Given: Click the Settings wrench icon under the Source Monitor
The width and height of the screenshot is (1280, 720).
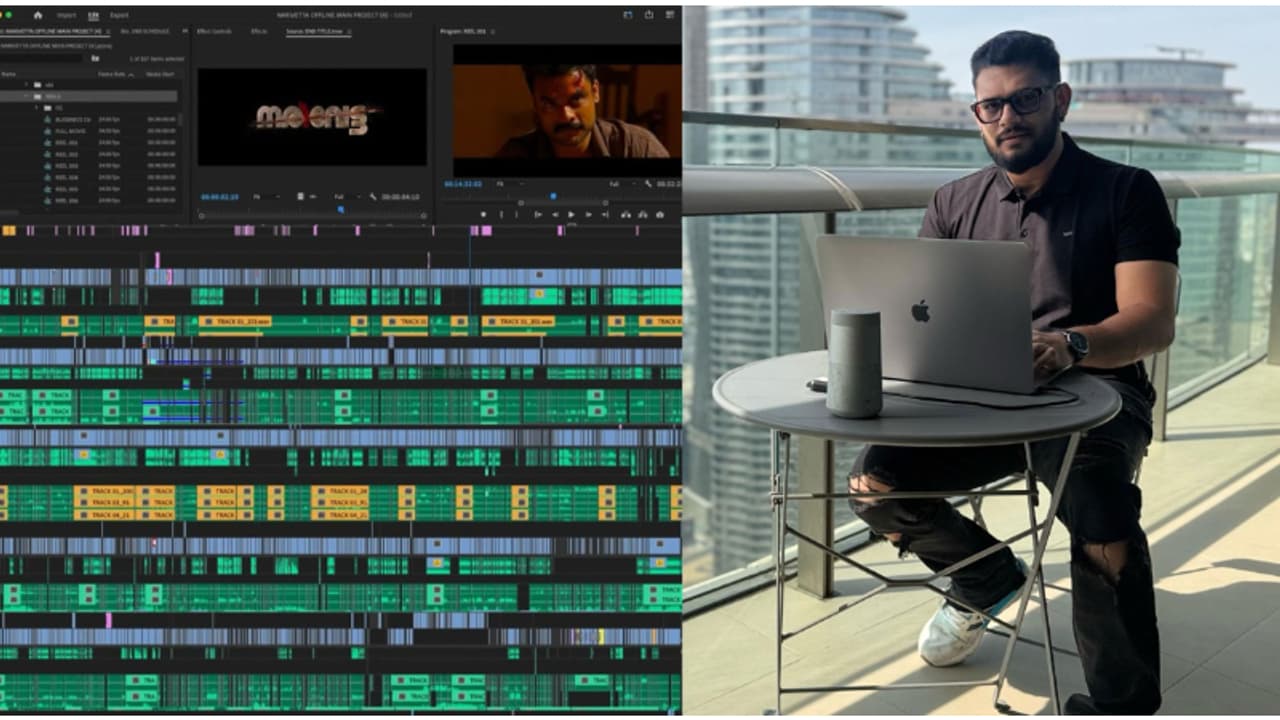Looking at the screenshot, I should tap(370, 196).
